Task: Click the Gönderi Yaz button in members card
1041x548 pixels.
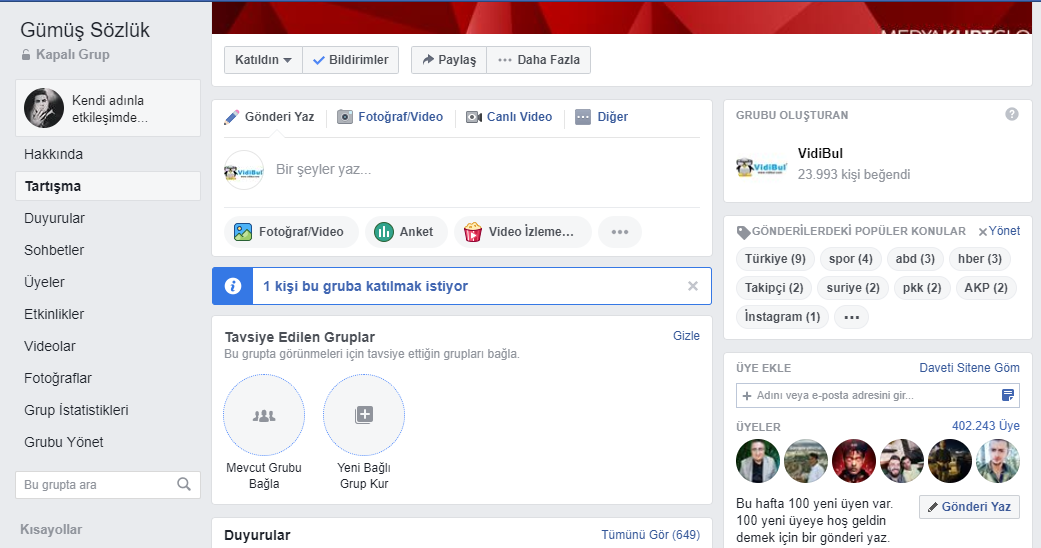Action: tap(969, 507)
